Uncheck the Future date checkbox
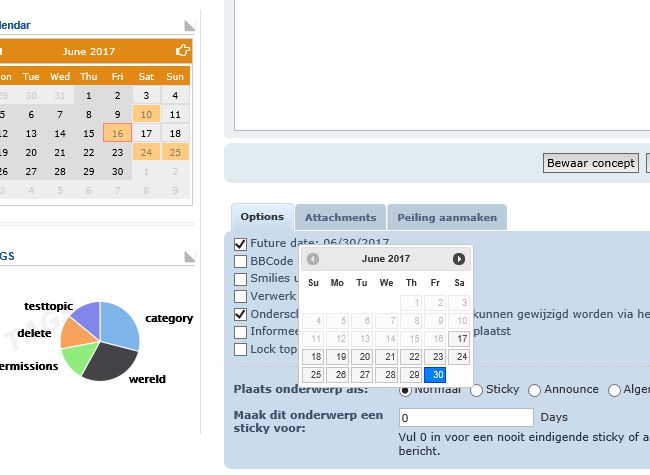 click(240, 244)
